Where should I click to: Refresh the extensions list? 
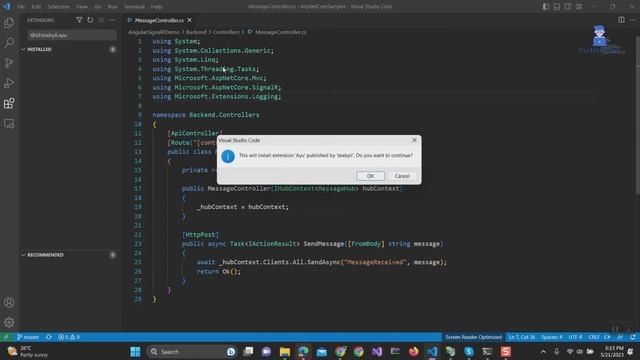(x=90, y=20)
